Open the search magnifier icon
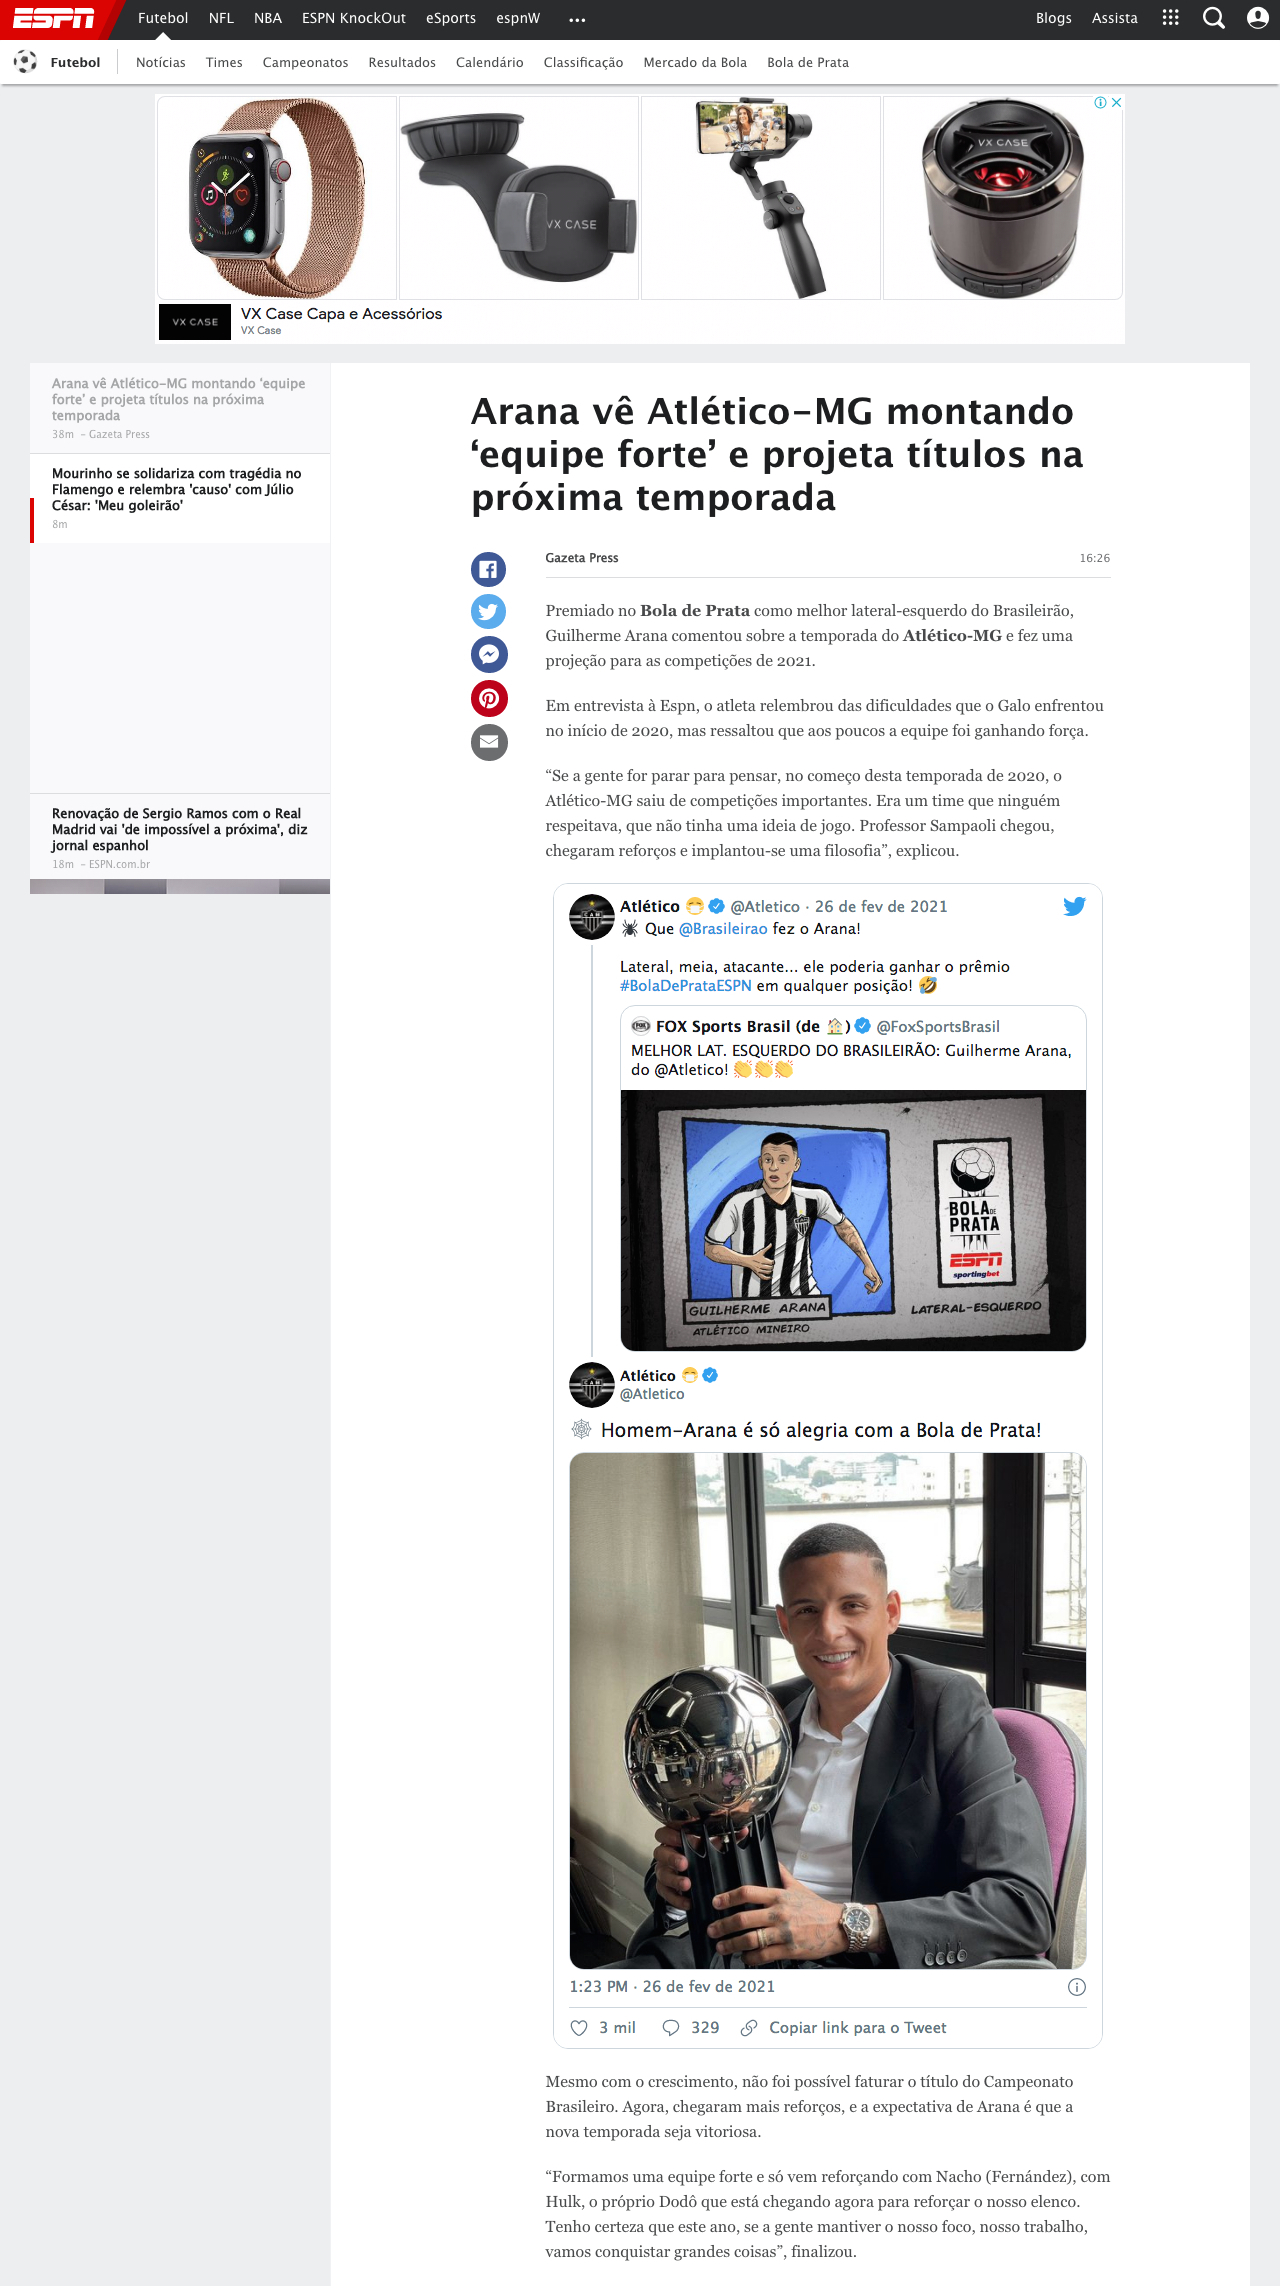Image resolution: width=1280 pixels, height=2286 pixels. [x=1214, y=18]
